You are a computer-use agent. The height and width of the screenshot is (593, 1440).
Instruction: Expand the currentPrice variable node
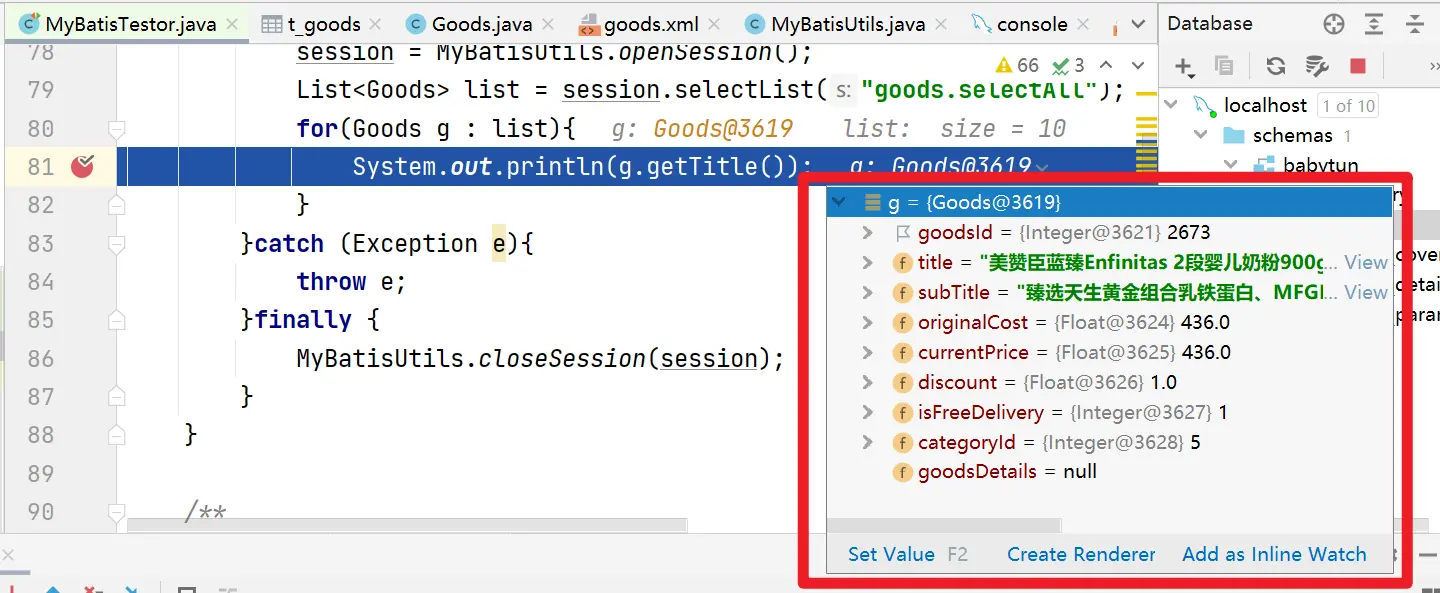pos(868,353)
